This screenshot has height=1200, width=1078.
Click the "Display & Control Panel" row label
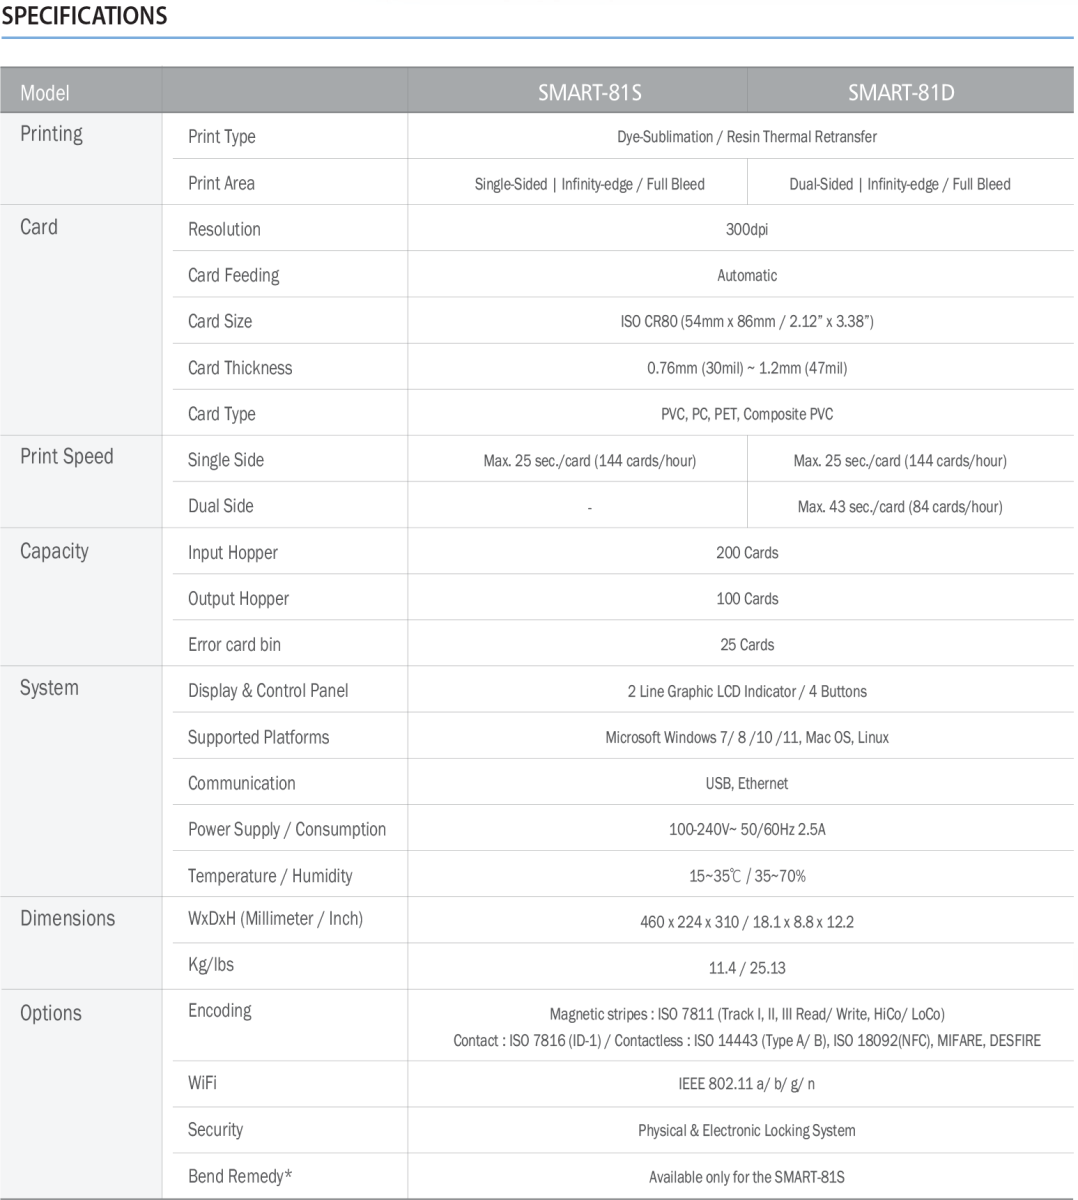pyautogui.click(x=268, y=691)
